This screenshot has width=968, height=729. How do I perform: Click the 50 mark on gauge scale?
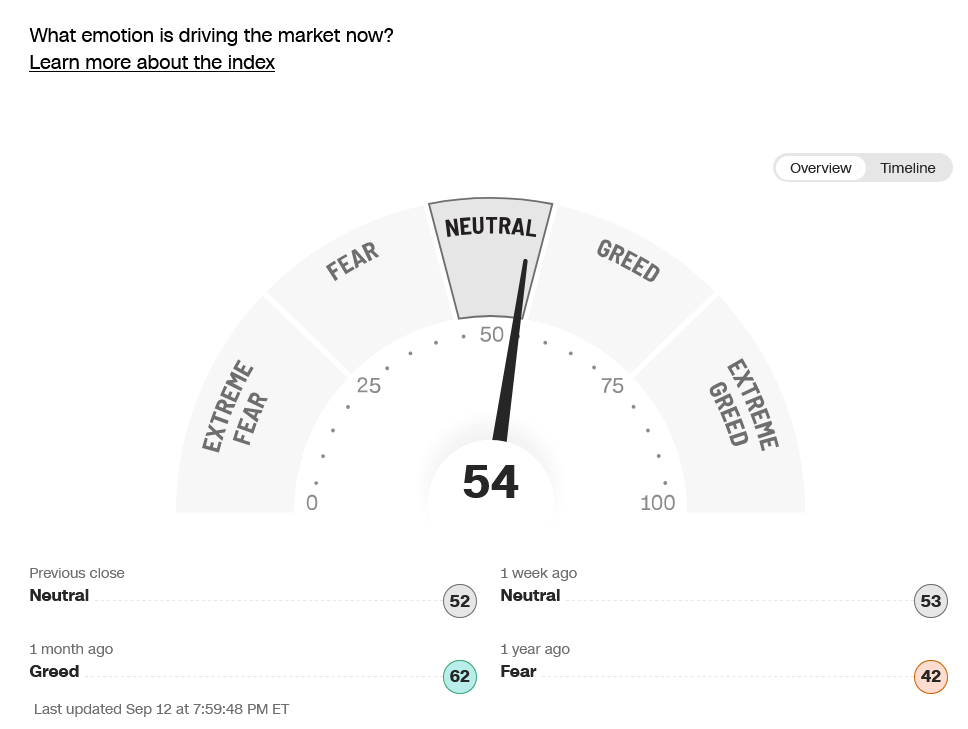tap(491, 335)
